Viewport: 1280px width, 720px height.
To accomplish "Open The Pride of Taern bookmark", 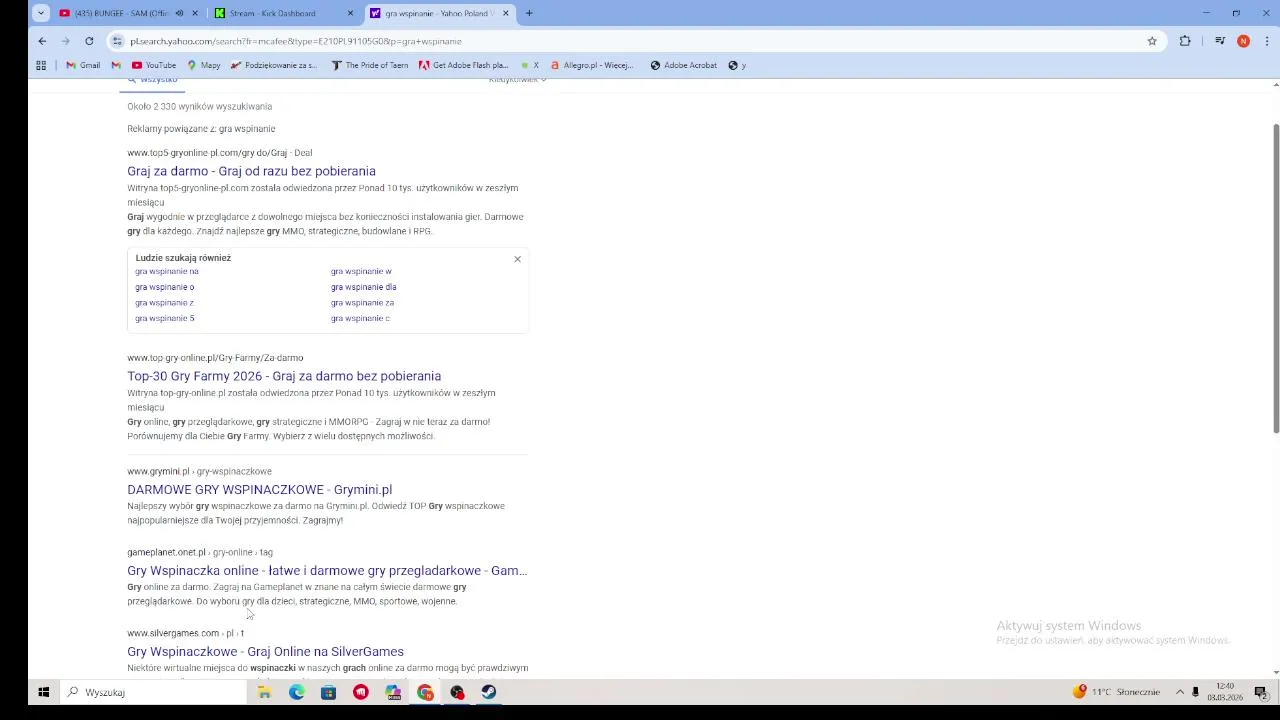I will (369, 65).
